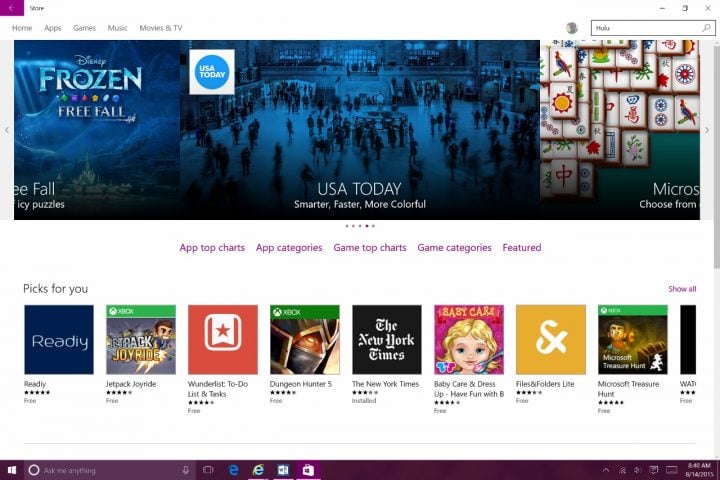Open the touch keyboard tray icon
The width and height of the screenshot is (720, 480).
pos(672,470)
